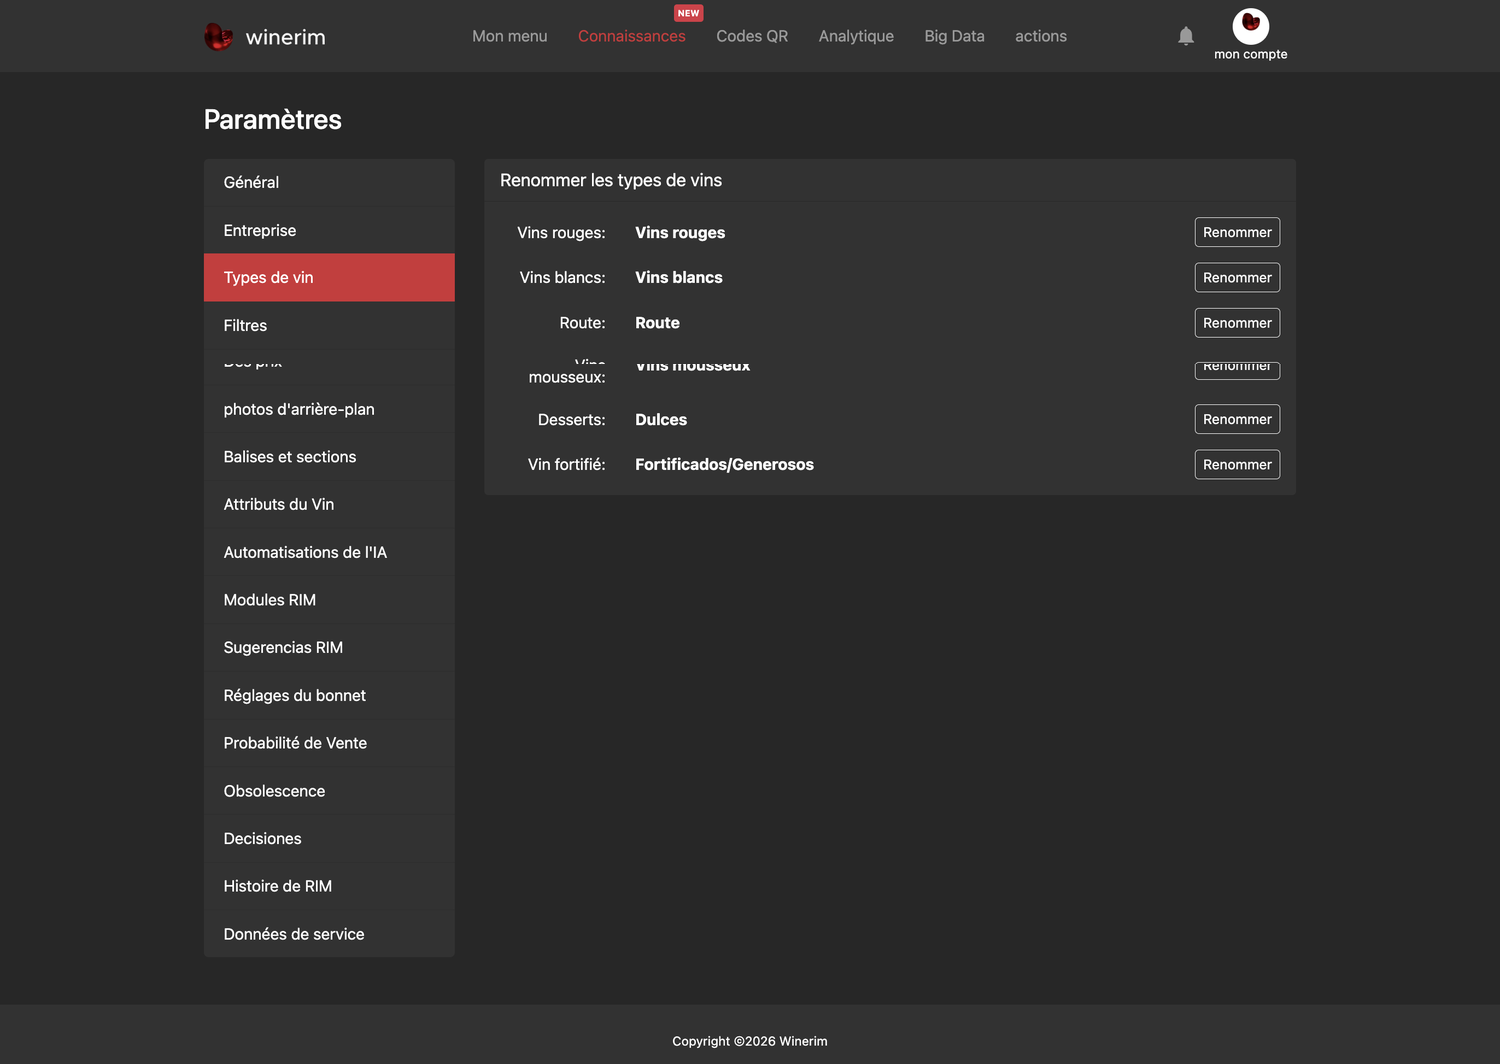Rename the Vins blancs wine type
Viewport: 1500px width, 1064px height.
point(1237,277)
